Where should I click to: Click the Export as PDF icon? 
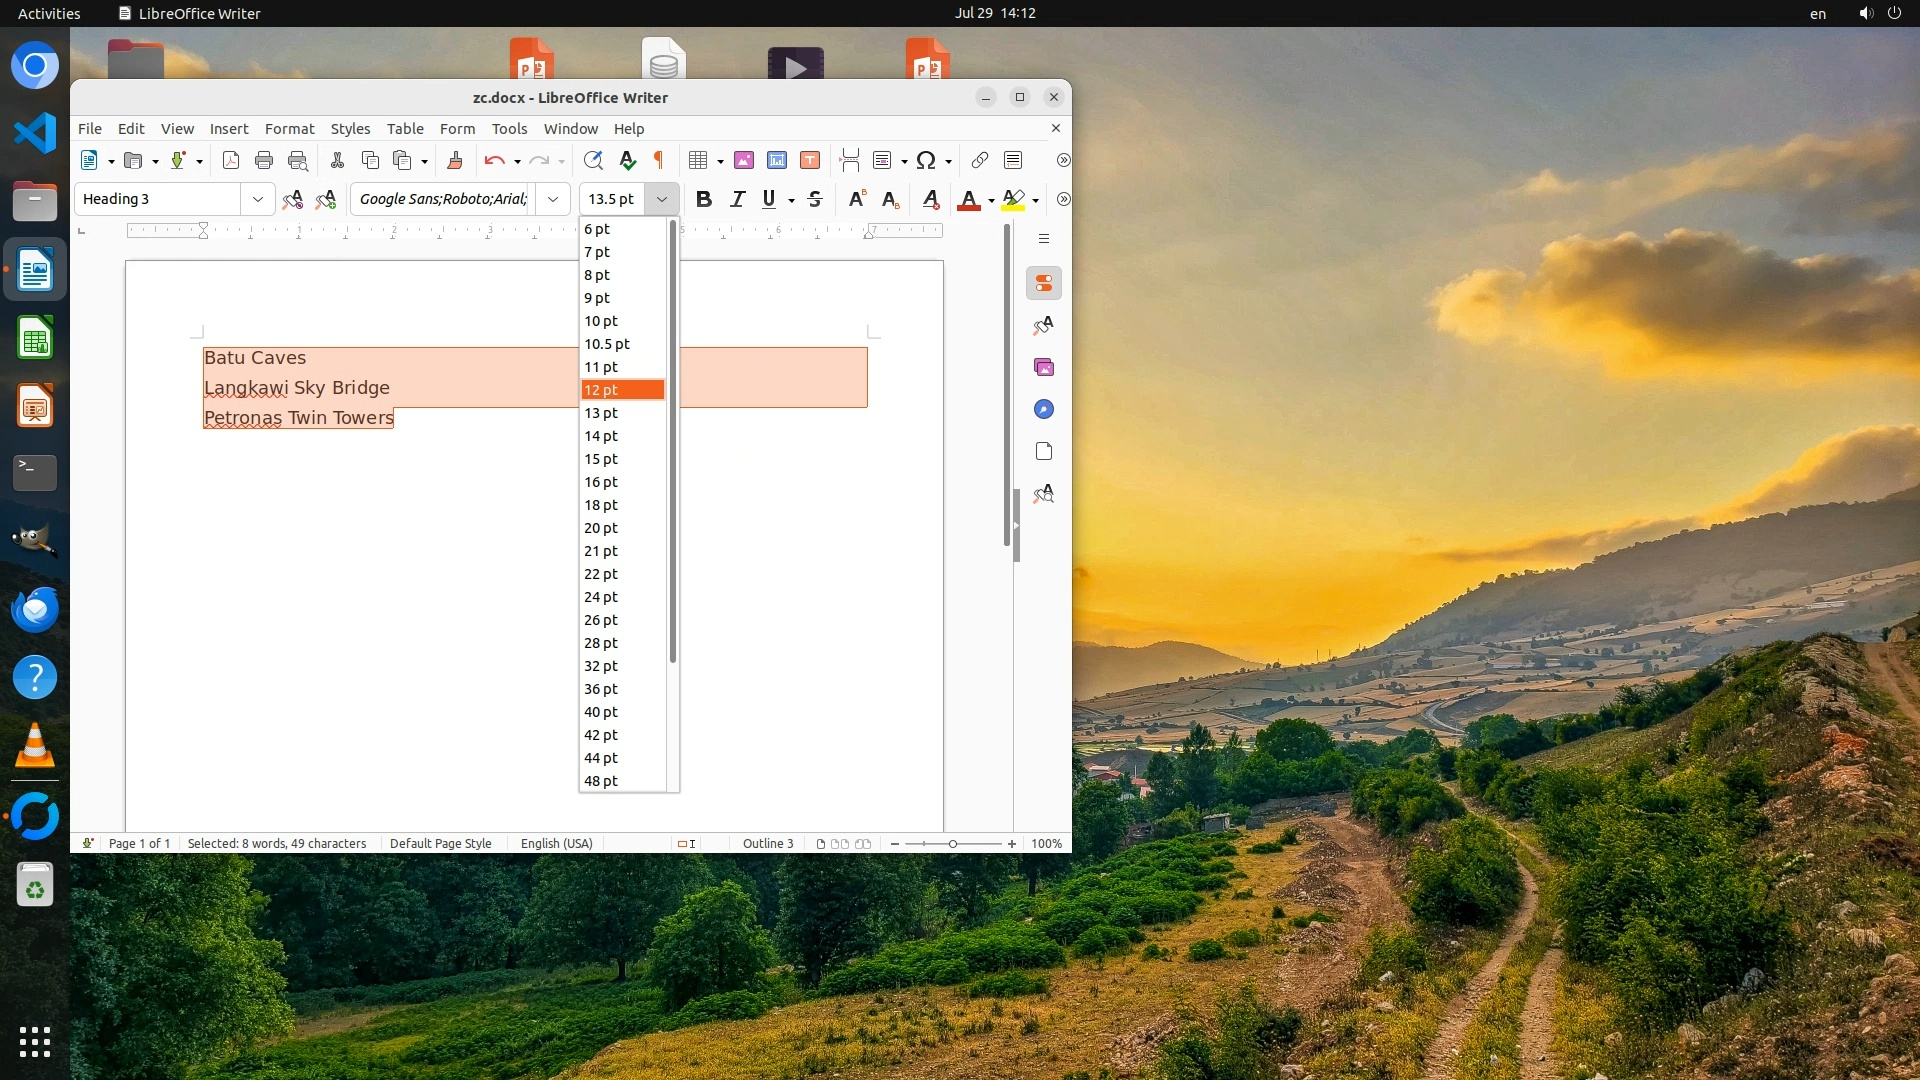click(231, 160)
